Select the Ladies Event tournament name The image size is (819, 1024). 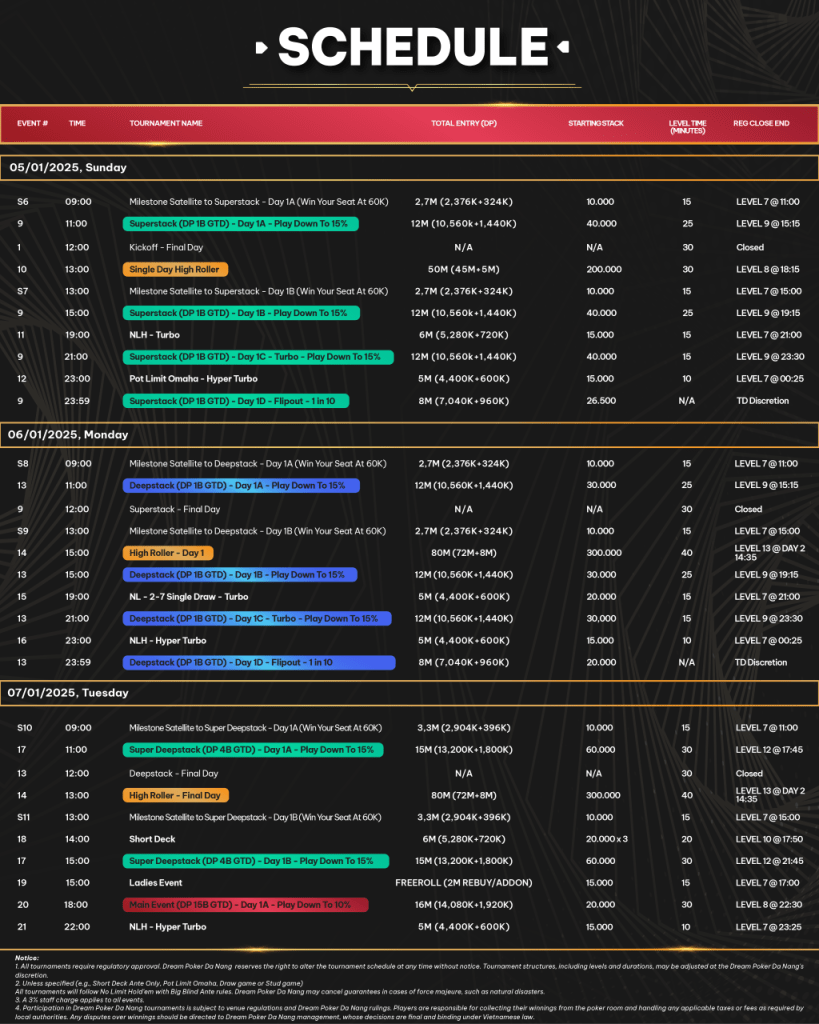(155, 882)
